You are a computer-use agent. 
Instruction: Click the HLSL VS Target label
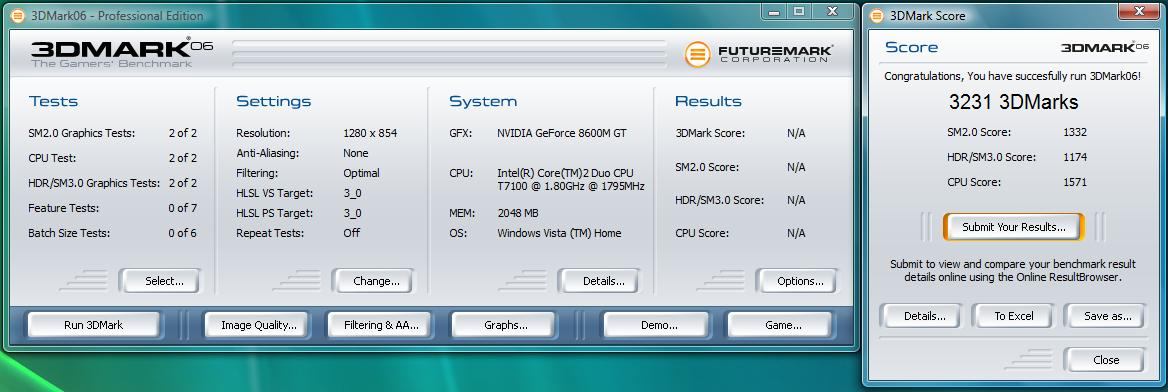[274, 193]
